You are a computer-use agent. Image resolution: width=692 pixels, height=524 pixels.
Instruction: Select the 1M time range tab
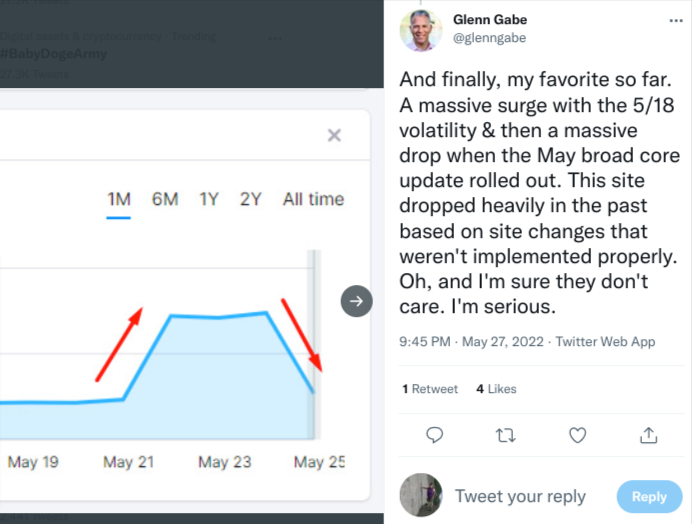click(x=119, y=200)
